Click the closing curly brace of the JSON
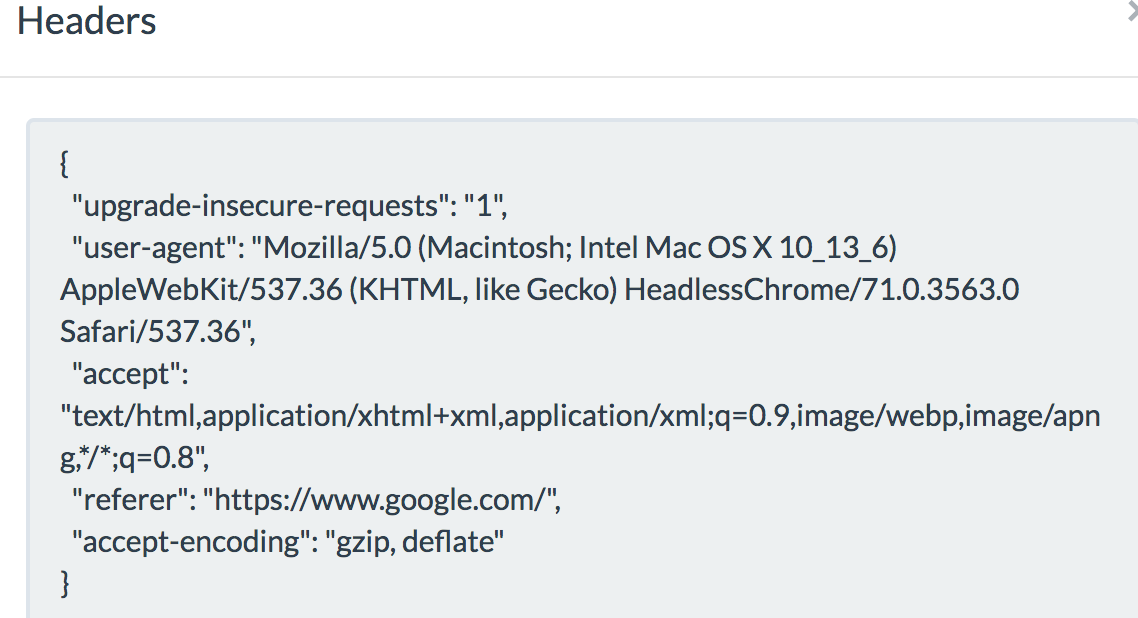The image size is (1138, 618). tap(65, 583)
